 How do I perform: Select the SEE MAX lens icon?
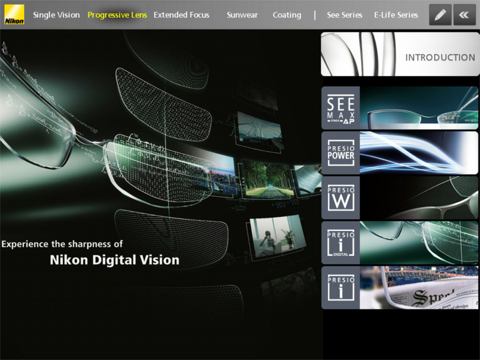(x=341, y=108)
